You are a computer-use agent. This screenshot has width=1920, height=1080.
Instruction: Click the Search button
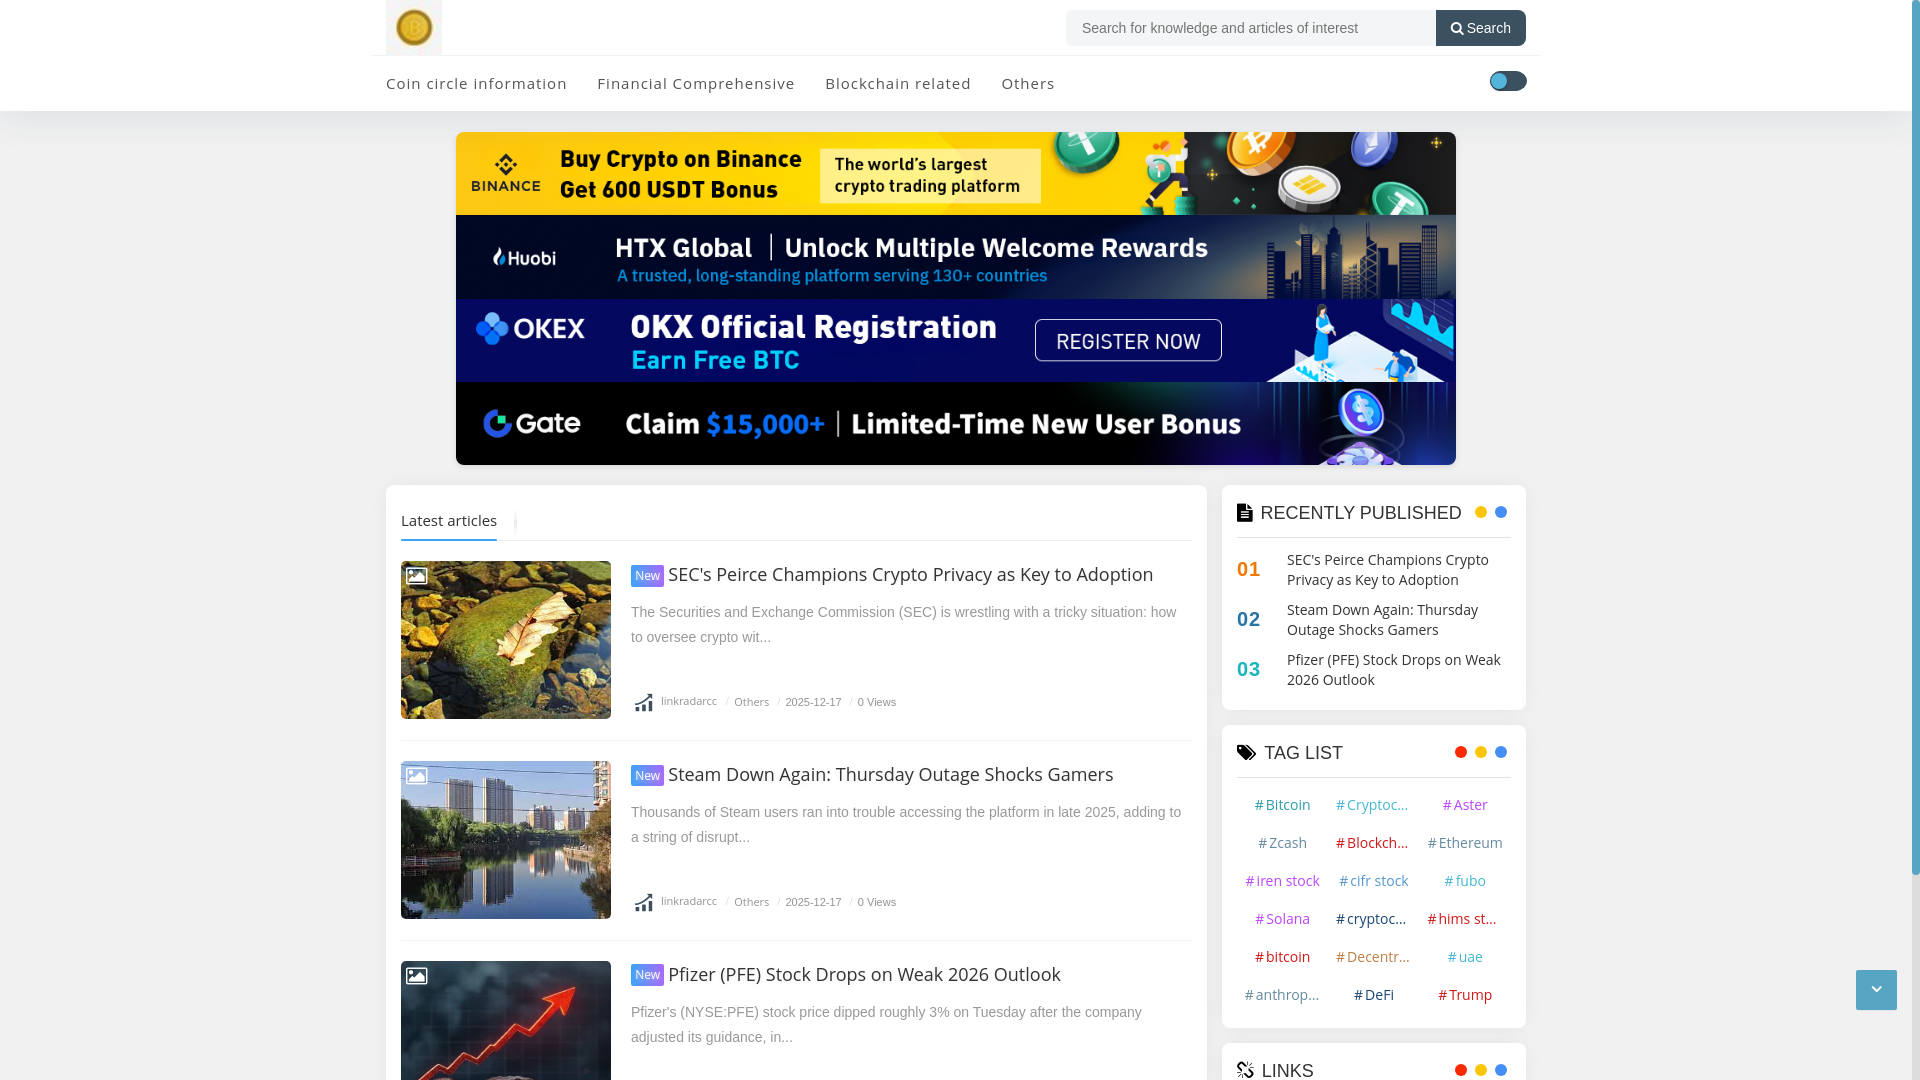coord(1480,28)
